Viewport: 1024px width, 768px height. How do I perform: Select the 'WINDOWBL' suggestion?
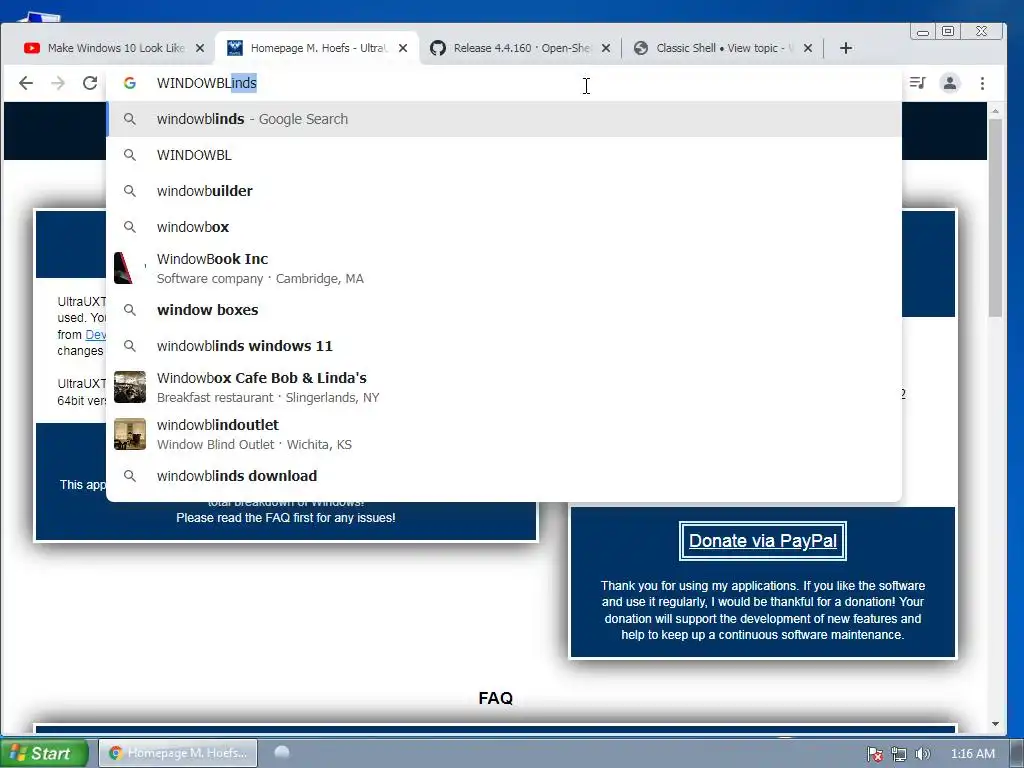[504, 155]
